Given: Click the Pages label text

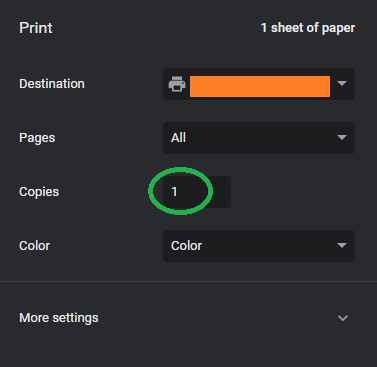Looking at the screenshot, I should [37, 138].
